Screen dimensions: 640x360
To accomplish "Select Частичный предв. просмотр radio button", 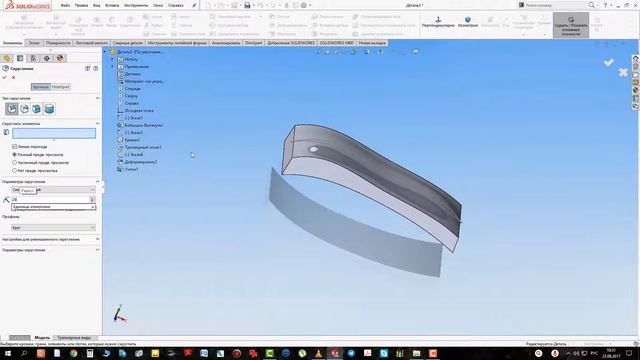I will [15, 162].
